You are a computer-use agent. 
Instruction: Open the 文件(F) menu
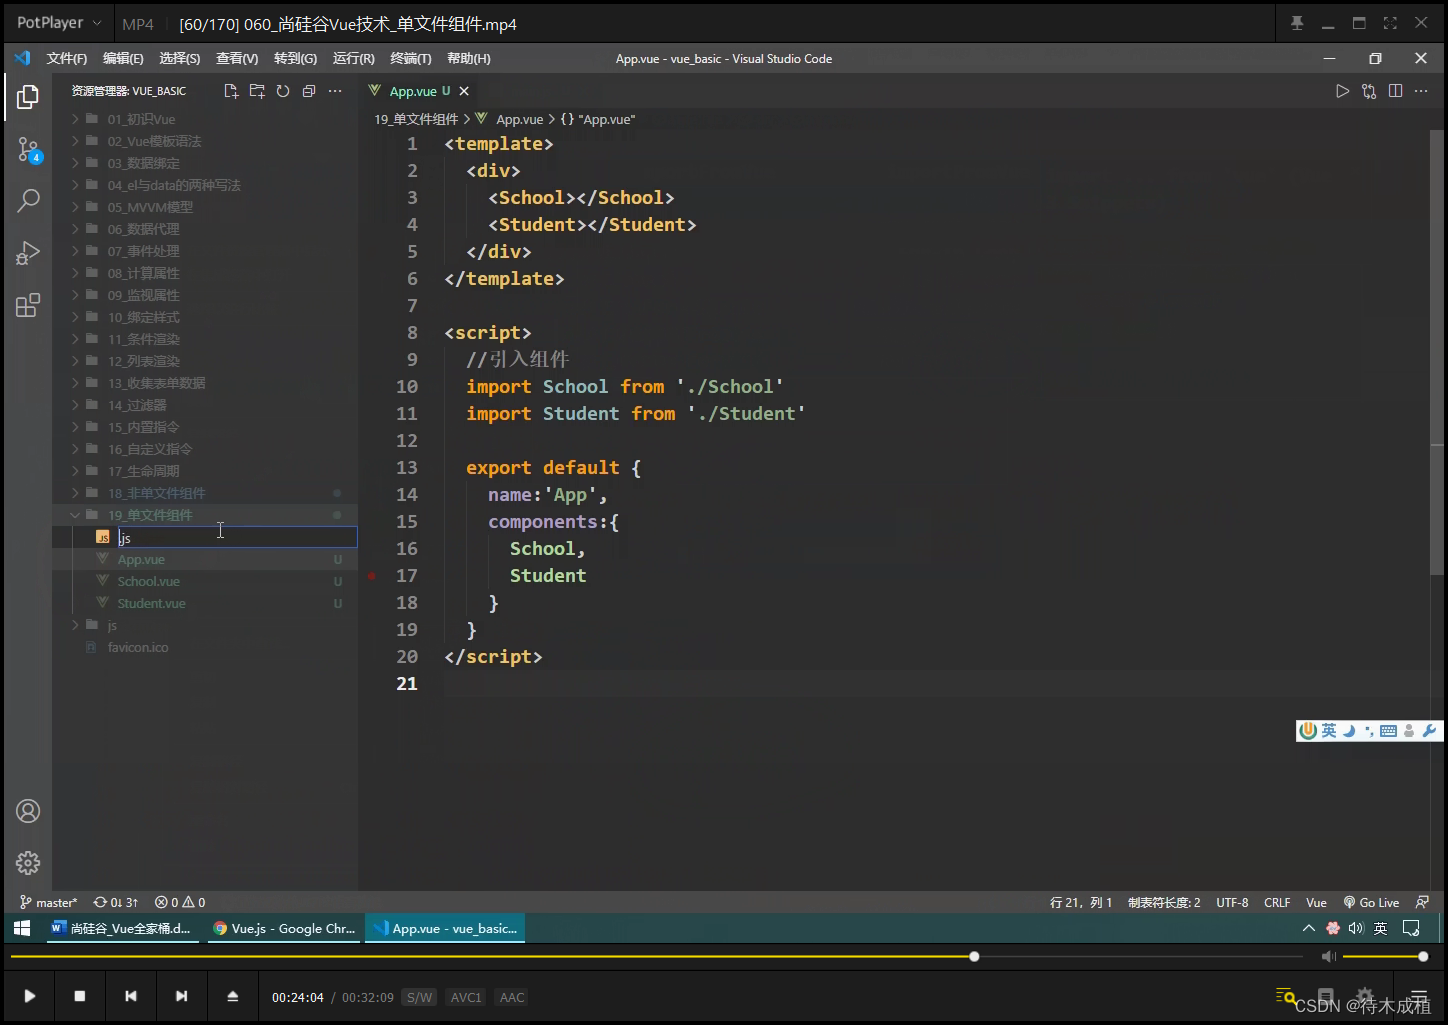click(67, 59)
